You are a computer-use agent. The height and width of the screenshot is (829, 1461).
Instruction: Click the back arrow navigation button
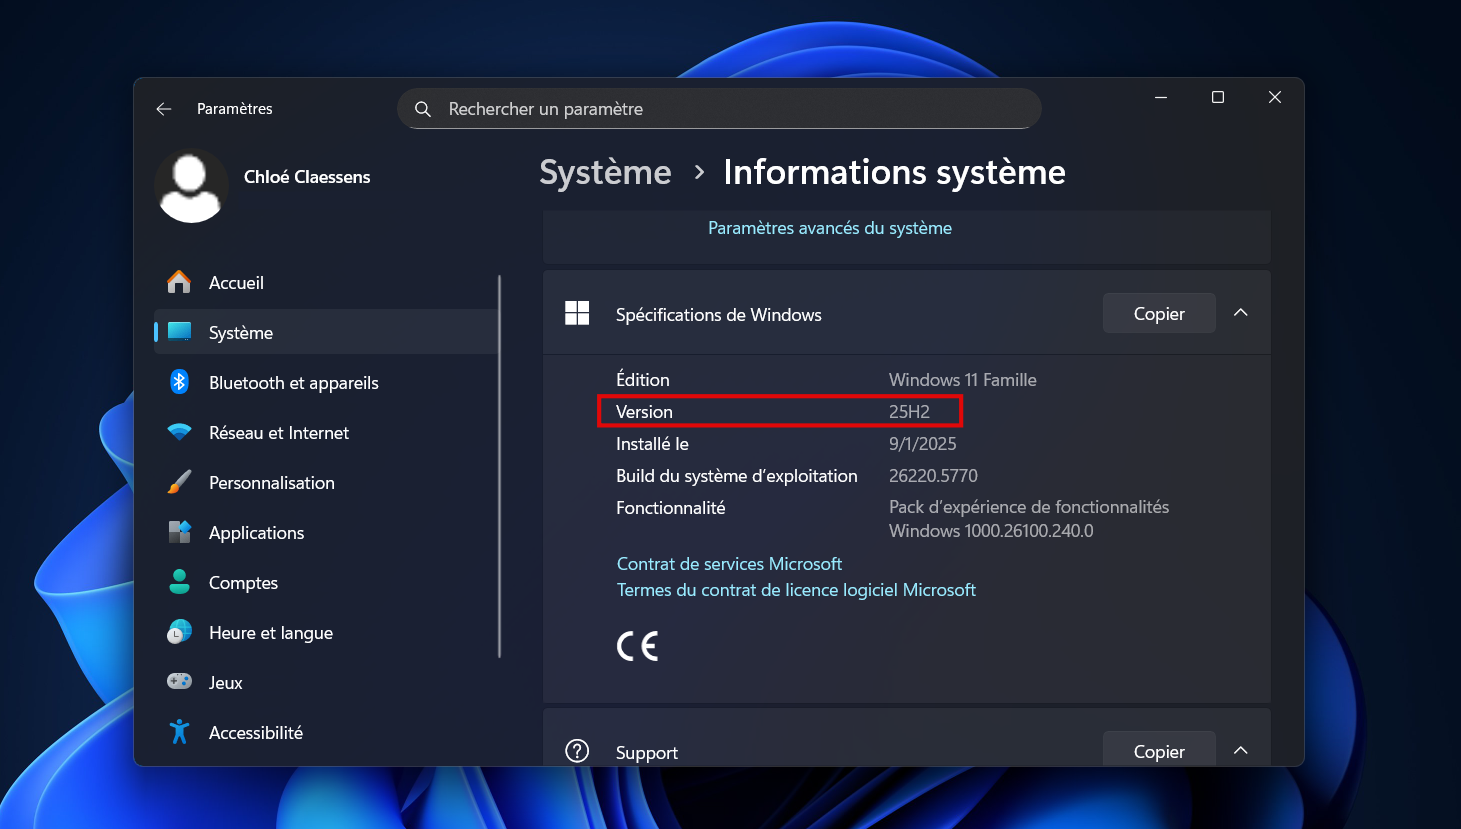click(163, 109)
